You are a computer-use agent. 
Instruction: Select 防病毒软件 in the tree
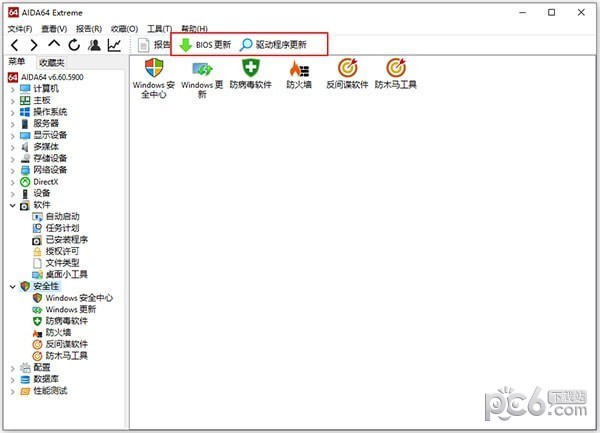coord(60,321)
